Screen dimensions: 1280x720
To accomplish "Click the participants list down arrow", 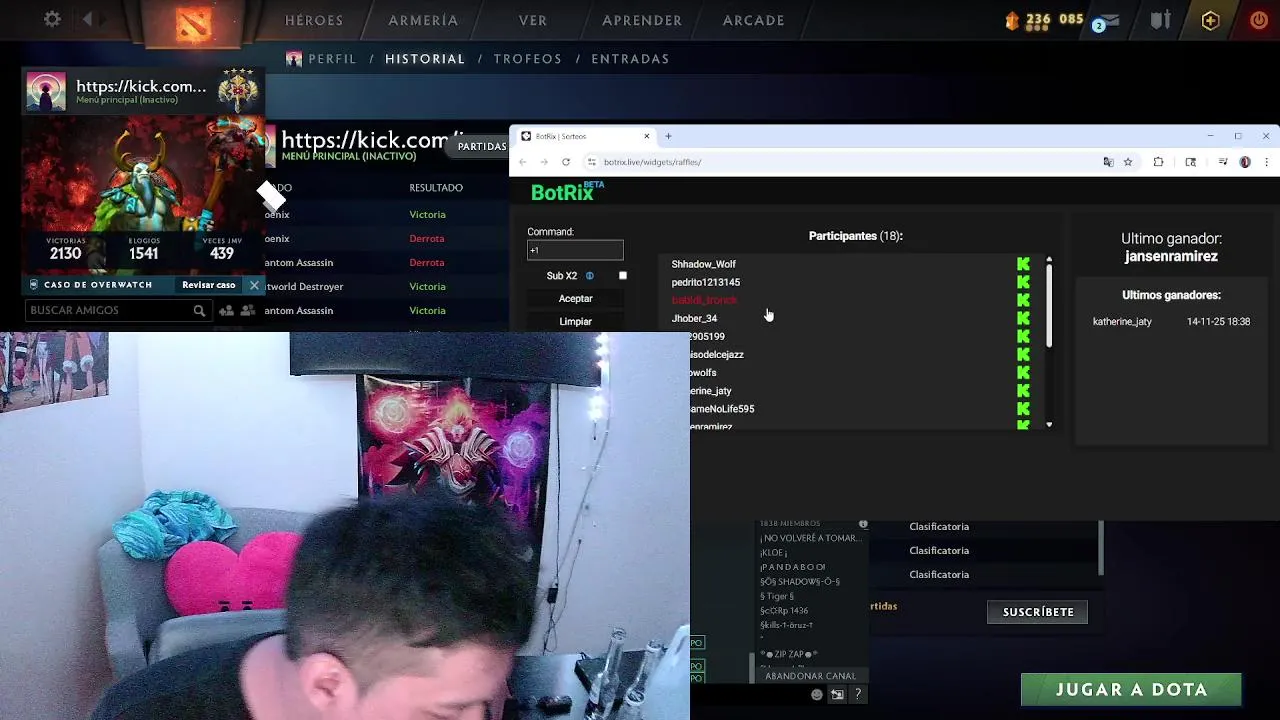I will coord(1049,425).
